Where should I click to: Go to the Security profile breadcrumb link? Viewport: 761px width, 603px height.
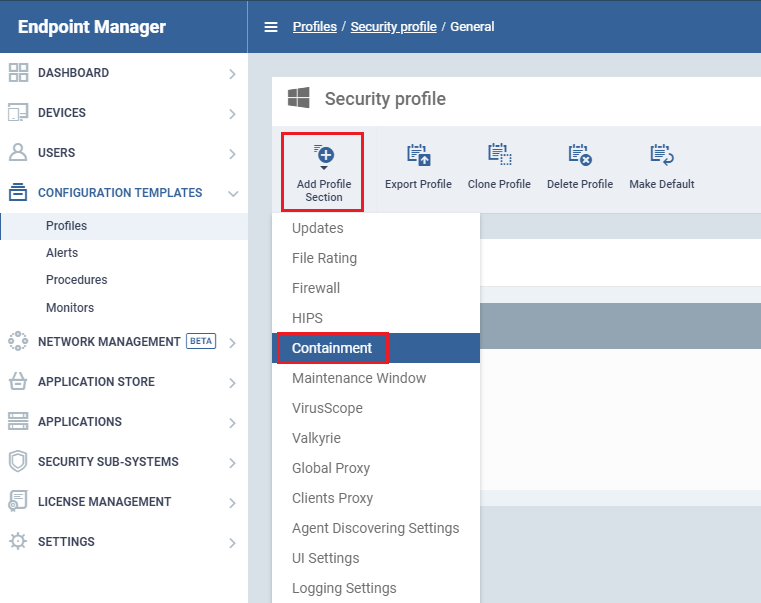(x=393, y=27)
